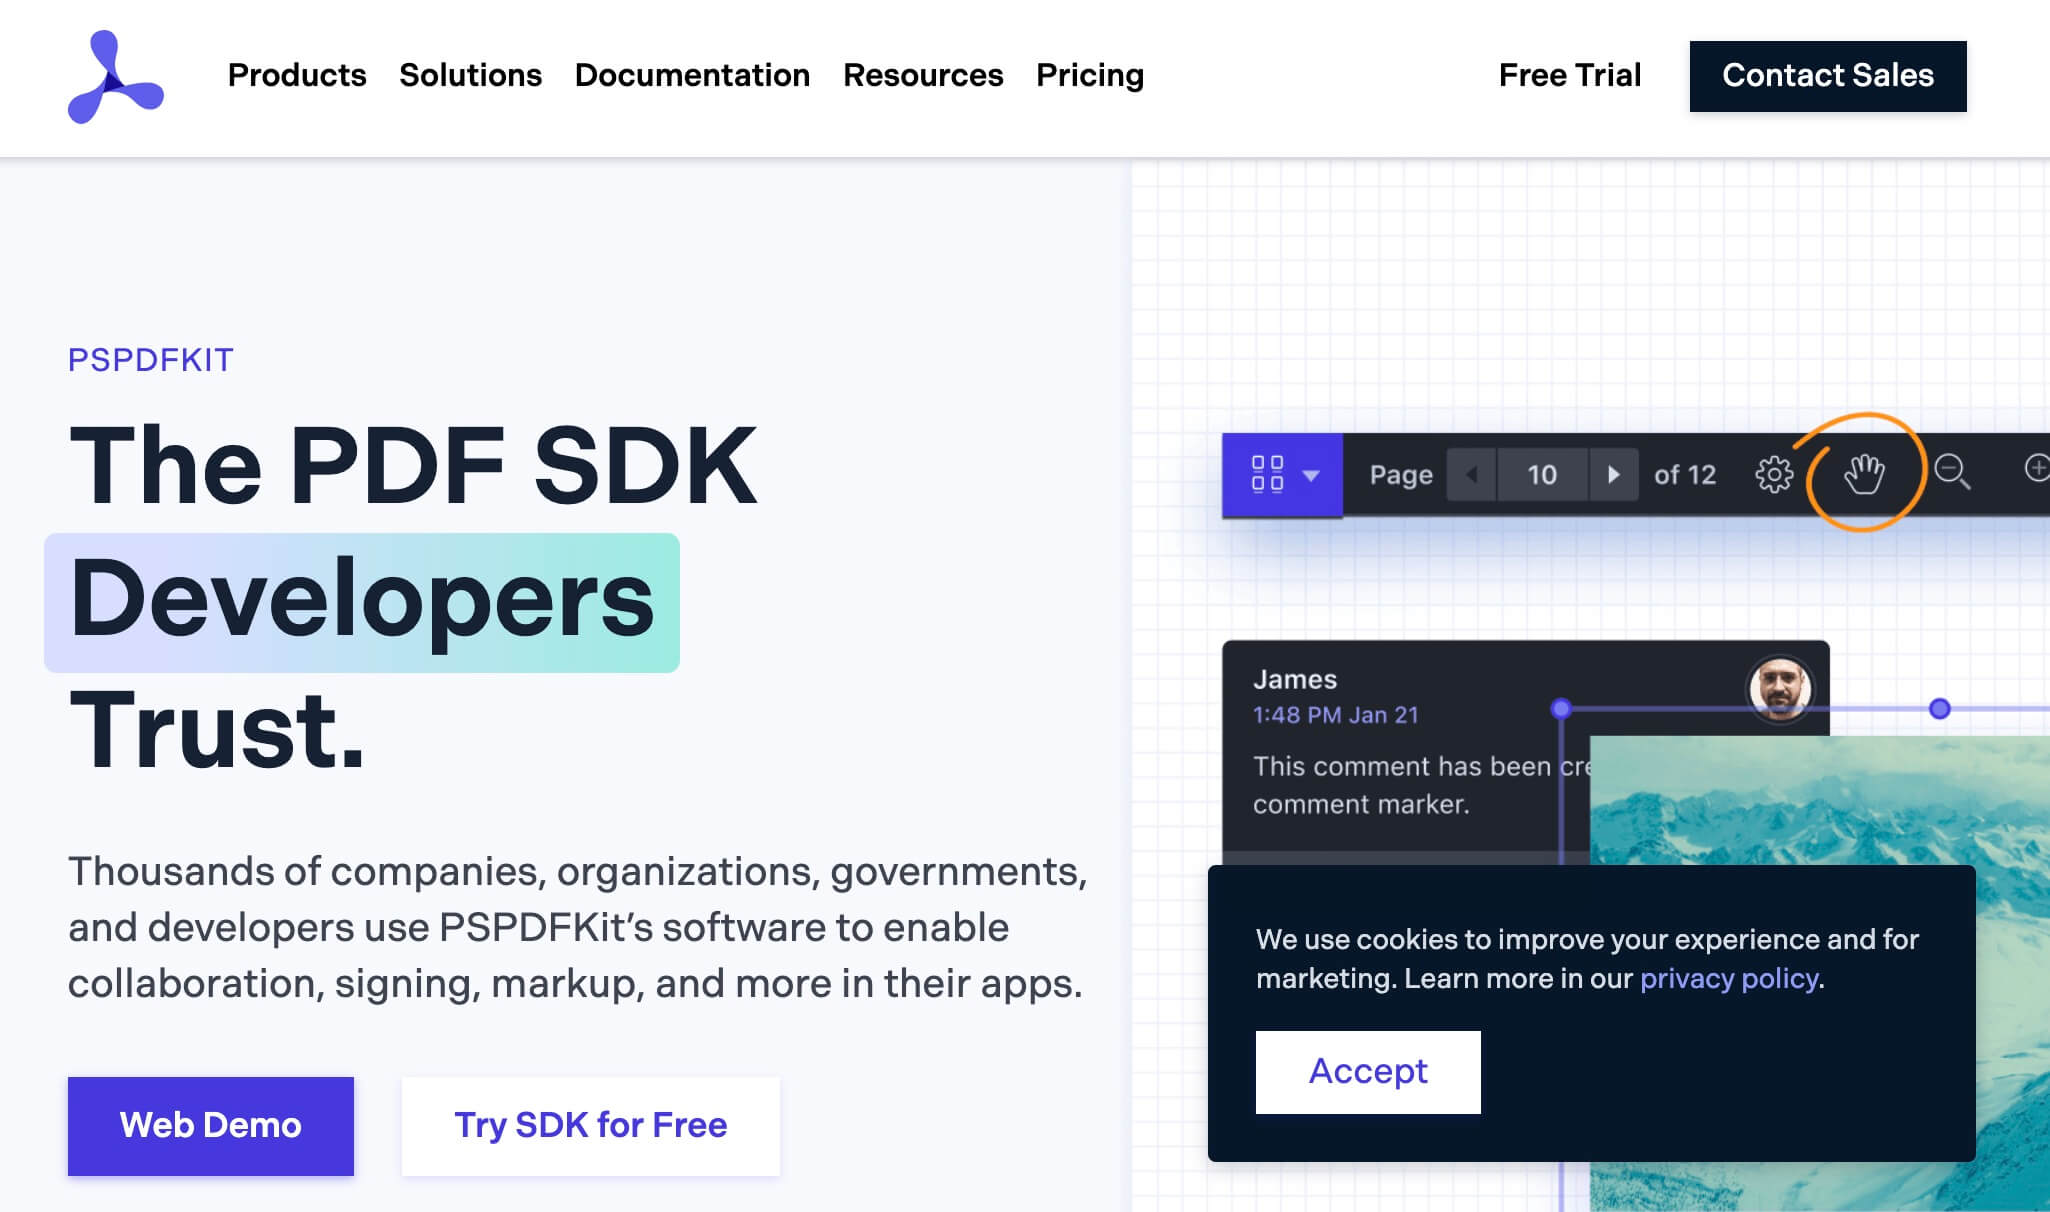The width and height of the screenshot is (2050, 1212).
Task: Click the thumbnail grid layout icon
Action: pyautogui.click(x=1267, y=474)
